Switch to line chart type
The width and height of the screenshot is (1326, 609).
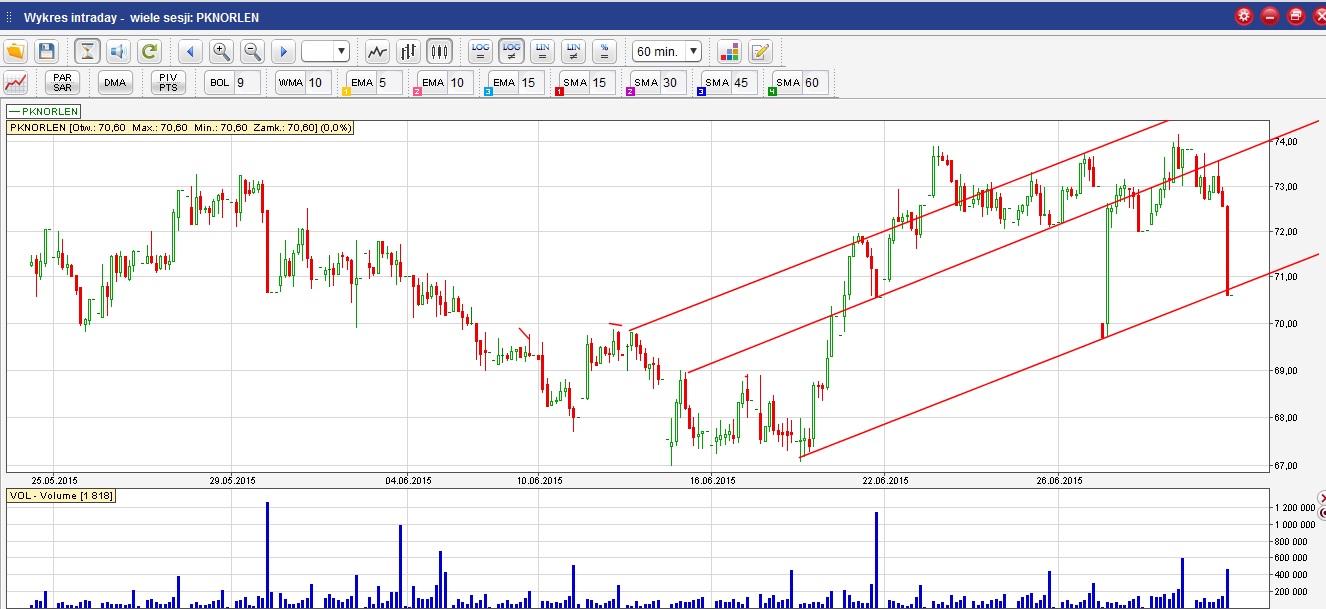tap(377, 51)
